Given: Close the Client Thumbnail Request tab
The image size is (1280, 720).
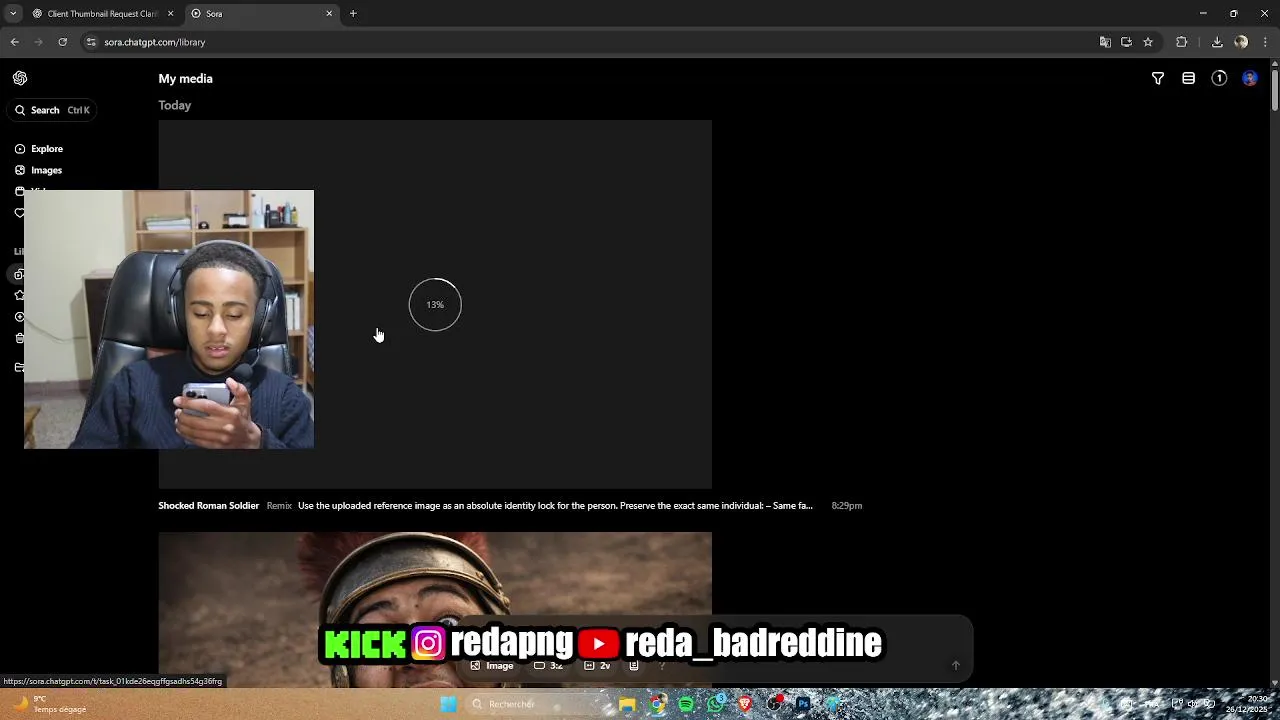Looking at the screenshot, I should tap(170, 14).
